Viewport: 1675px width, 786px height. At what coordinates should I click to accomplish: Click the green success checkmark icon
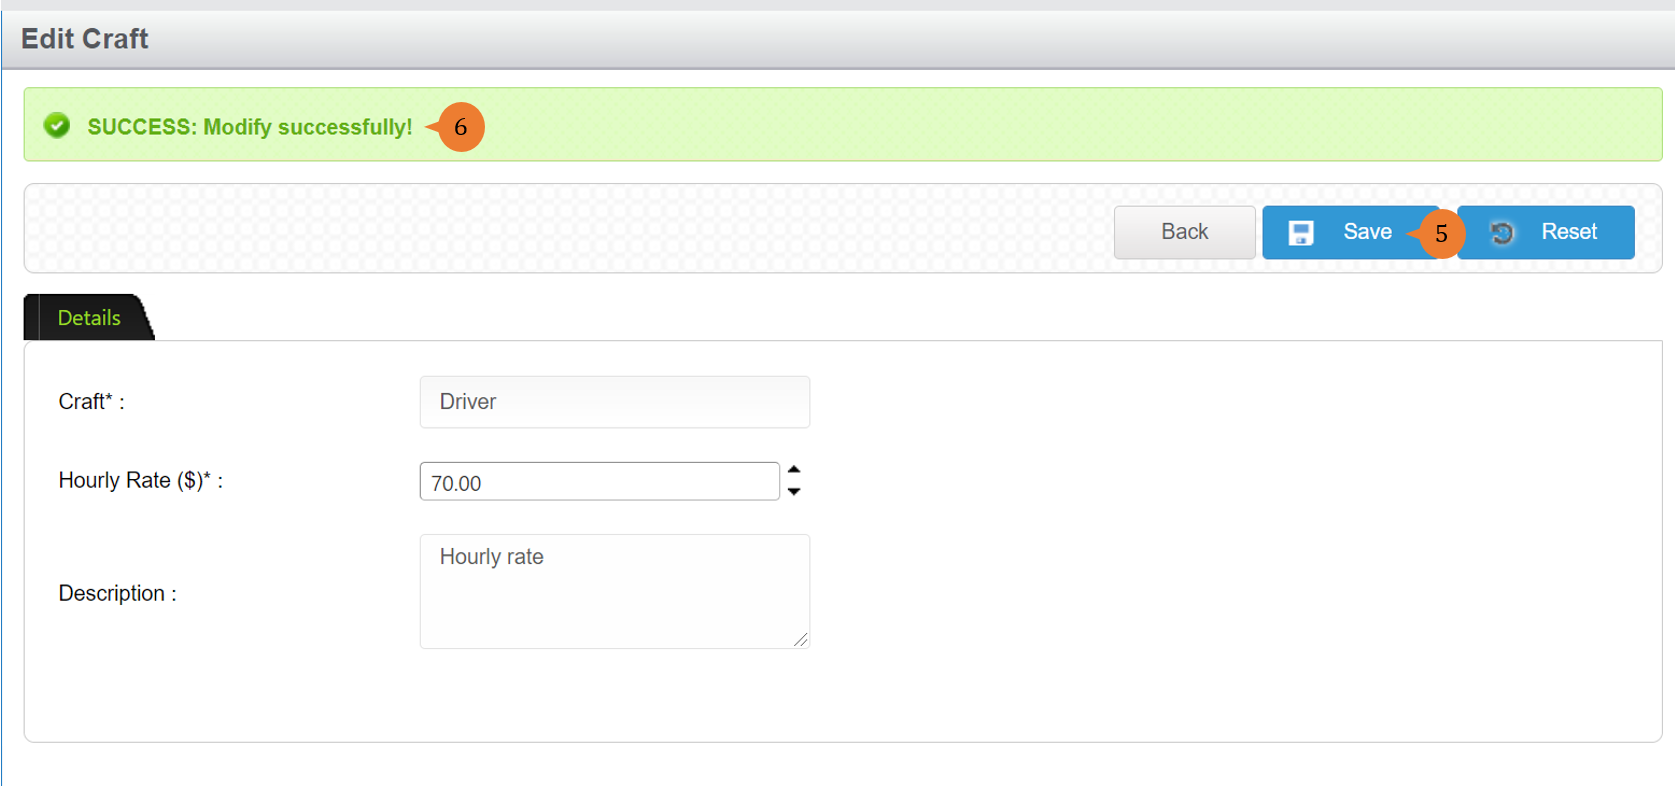(x=57, y=125)
